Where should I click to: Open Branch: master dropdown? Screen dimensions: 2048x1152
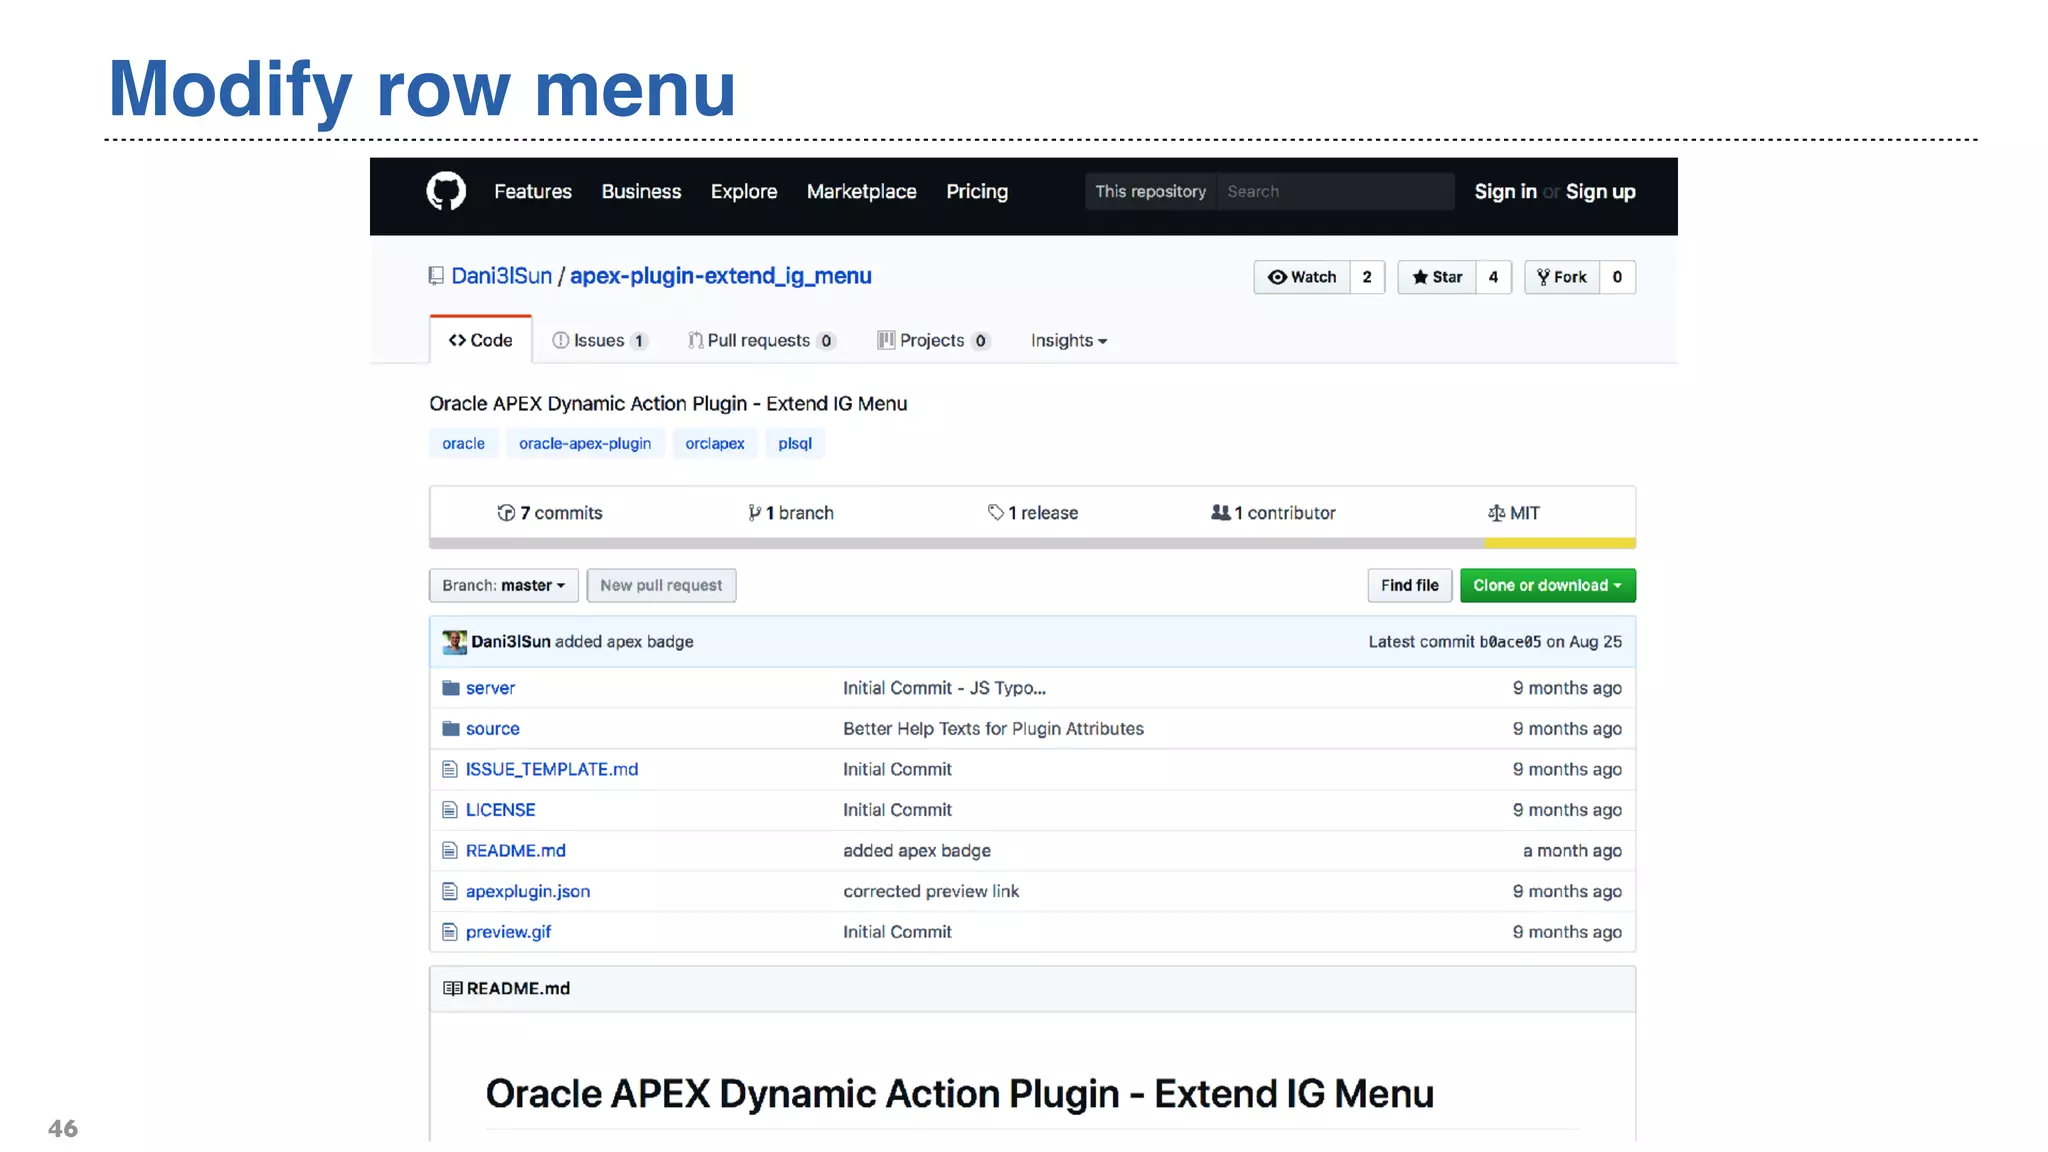[504, 585]
